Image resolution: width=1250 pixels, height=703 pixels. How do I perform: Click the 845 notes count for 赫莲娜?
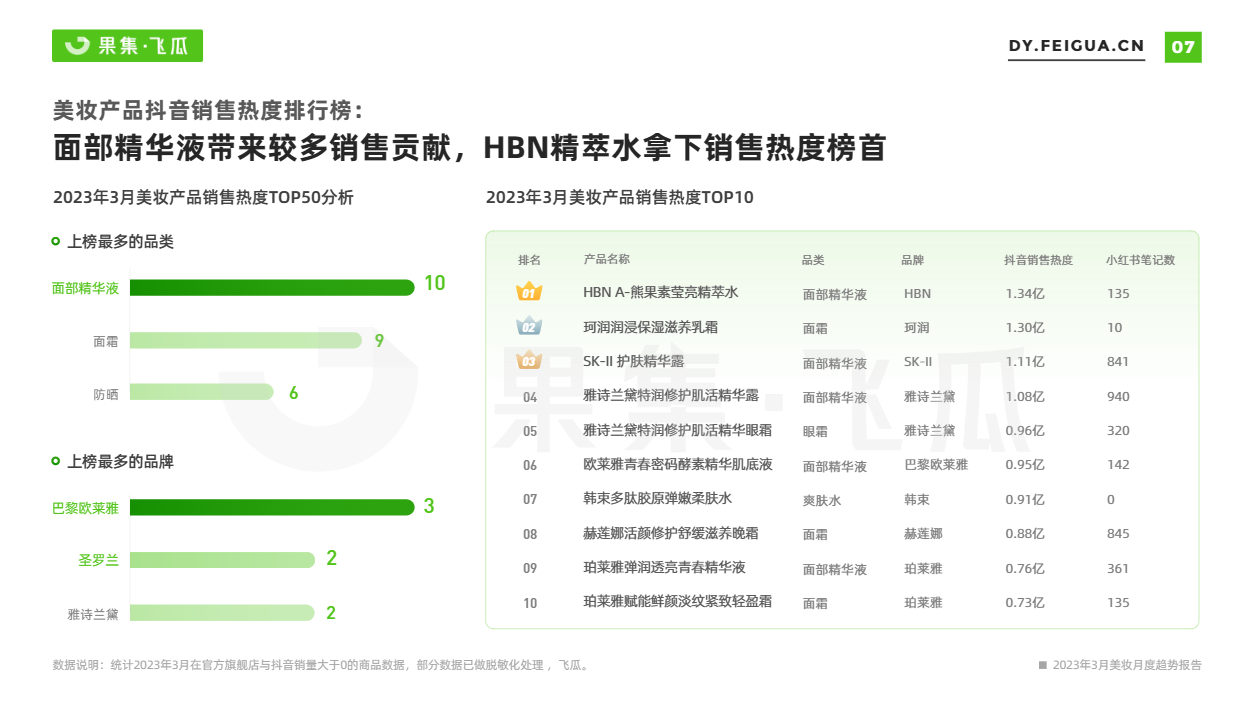pyautogui.click(x=1118, y=534)
